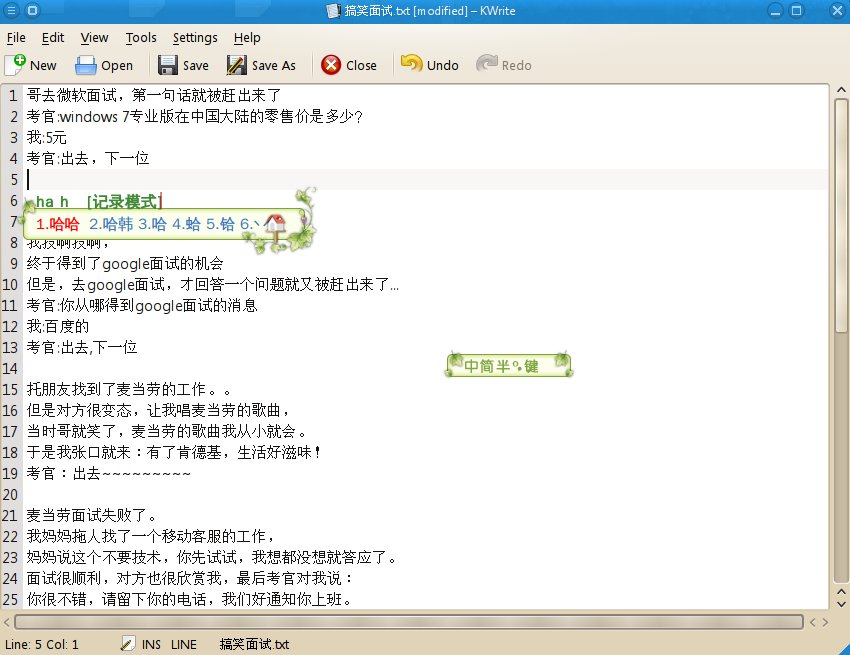Open the Help menu
The width and height of the screenshot is (850, 655).
(247, 37)
